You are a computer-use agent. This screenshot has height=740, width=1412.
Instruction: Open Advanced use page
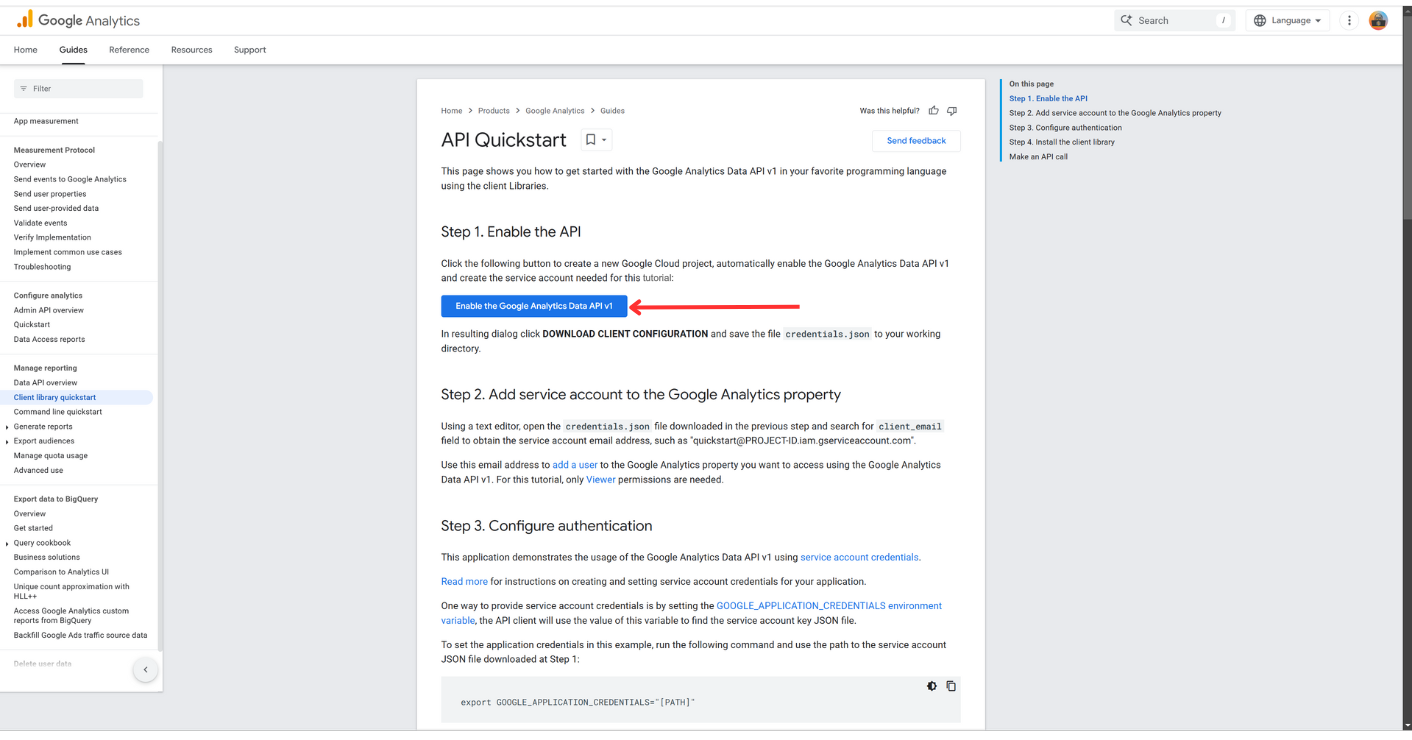[38, 470]
